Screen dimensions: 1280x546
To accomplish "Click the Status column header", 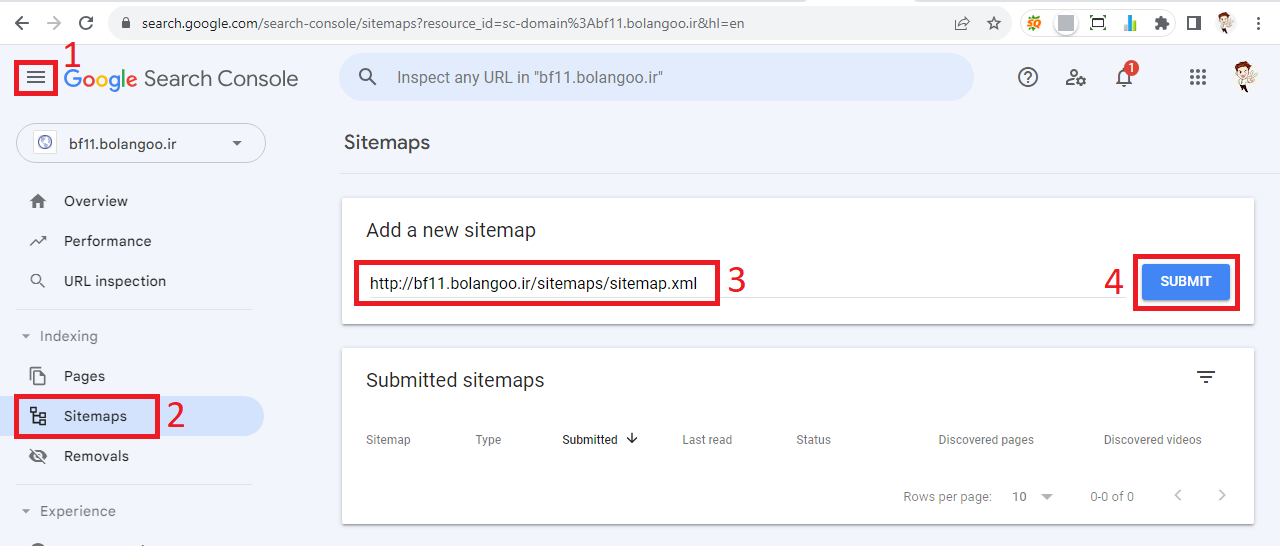I will pyautogui.click(x=813, y=440).
